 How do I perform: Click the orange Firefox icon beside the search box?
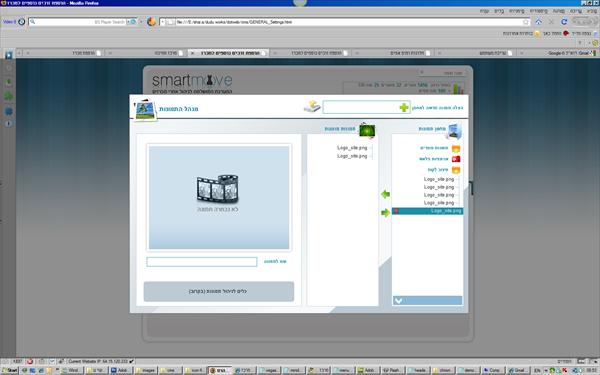tap(152, 22)
